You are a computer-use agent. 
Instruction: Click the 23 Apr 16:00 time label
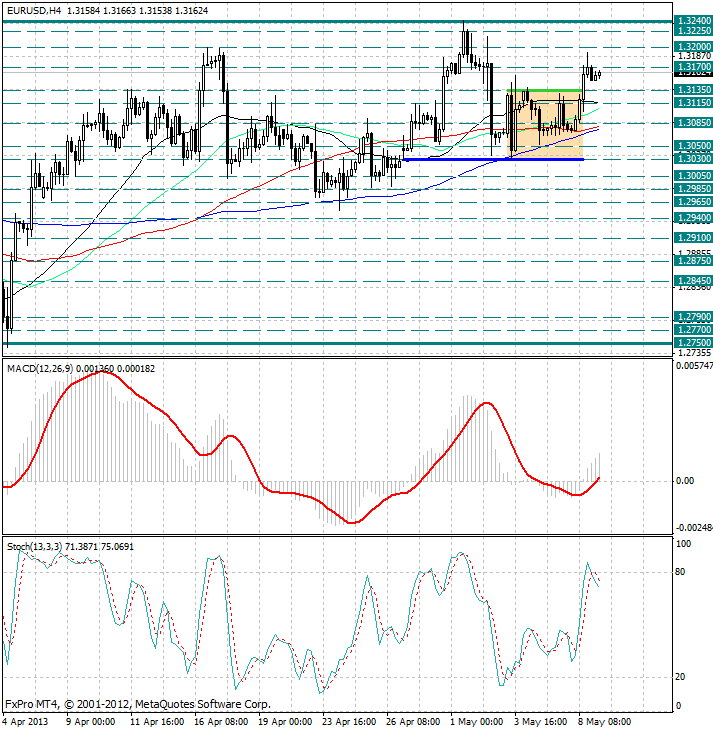click(x=347, y=719)
